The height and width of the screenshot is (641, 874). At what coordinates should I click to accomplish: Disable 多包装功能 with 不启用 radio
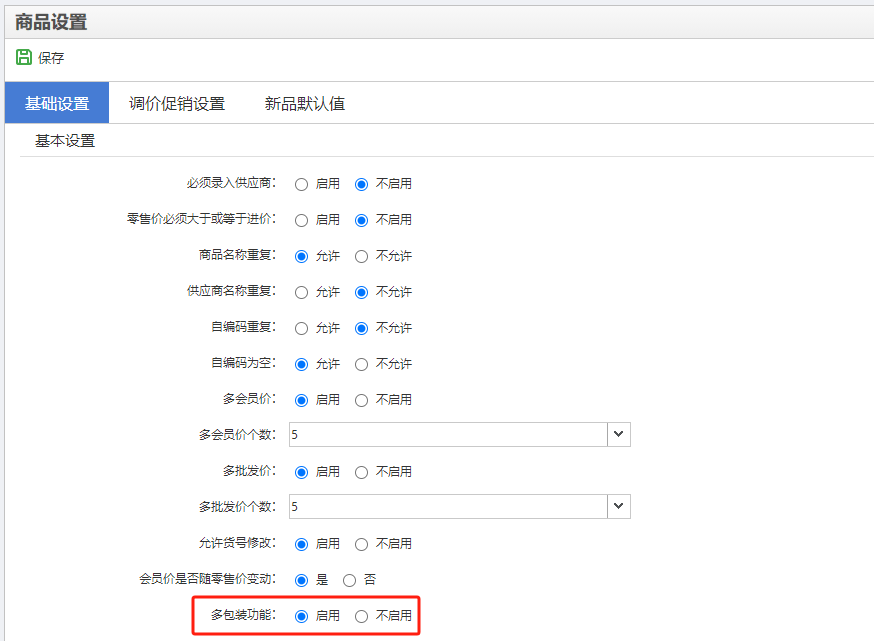(x=362, y=616)
